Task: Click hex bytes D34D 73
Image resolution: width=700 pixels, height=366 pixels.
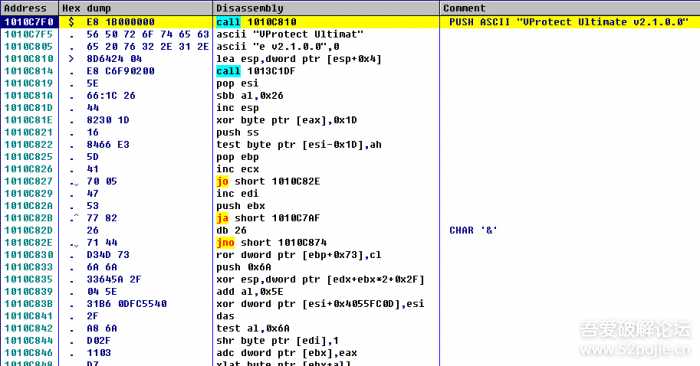Action: click(108, 255)
